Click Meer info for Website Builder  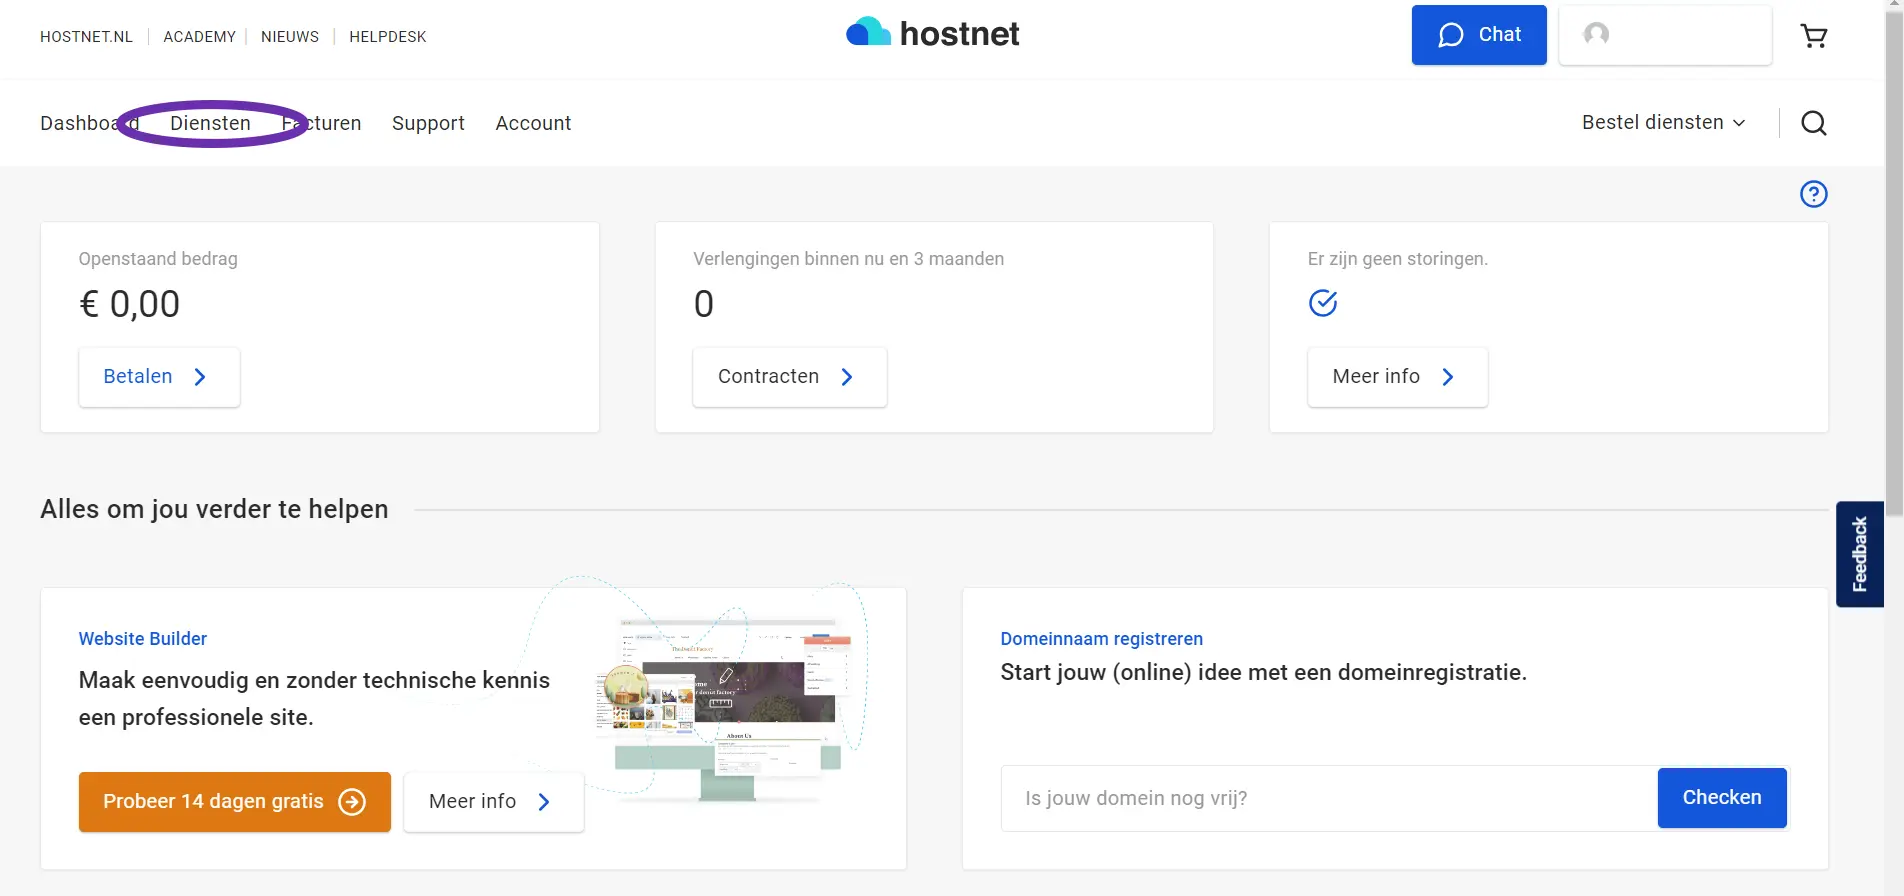pos(494,802)
